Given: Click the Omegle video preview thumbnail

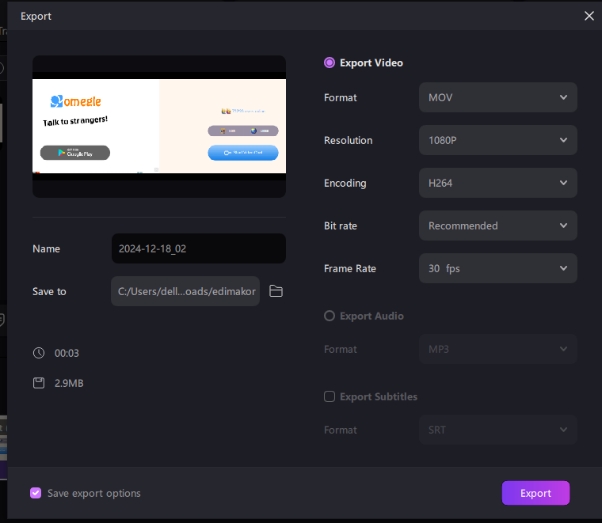Looking at the screenshot, I should coord(159,126).
